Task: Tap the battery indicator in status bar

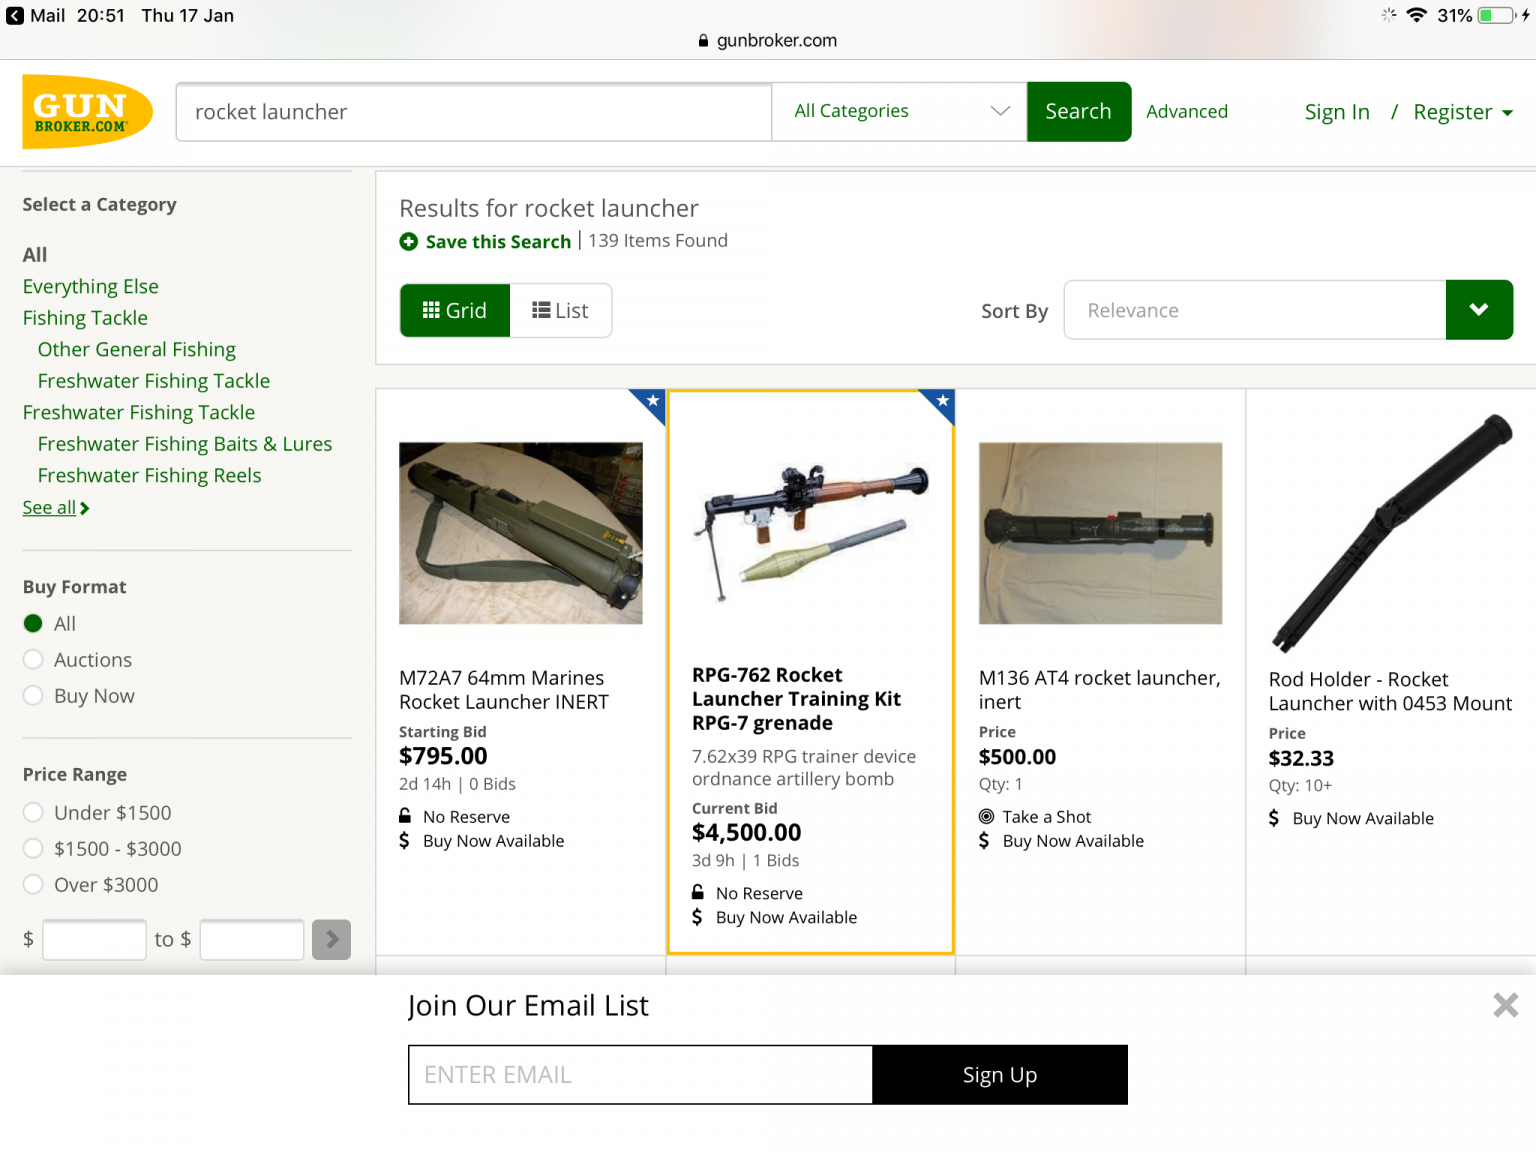Action: 1497,15
